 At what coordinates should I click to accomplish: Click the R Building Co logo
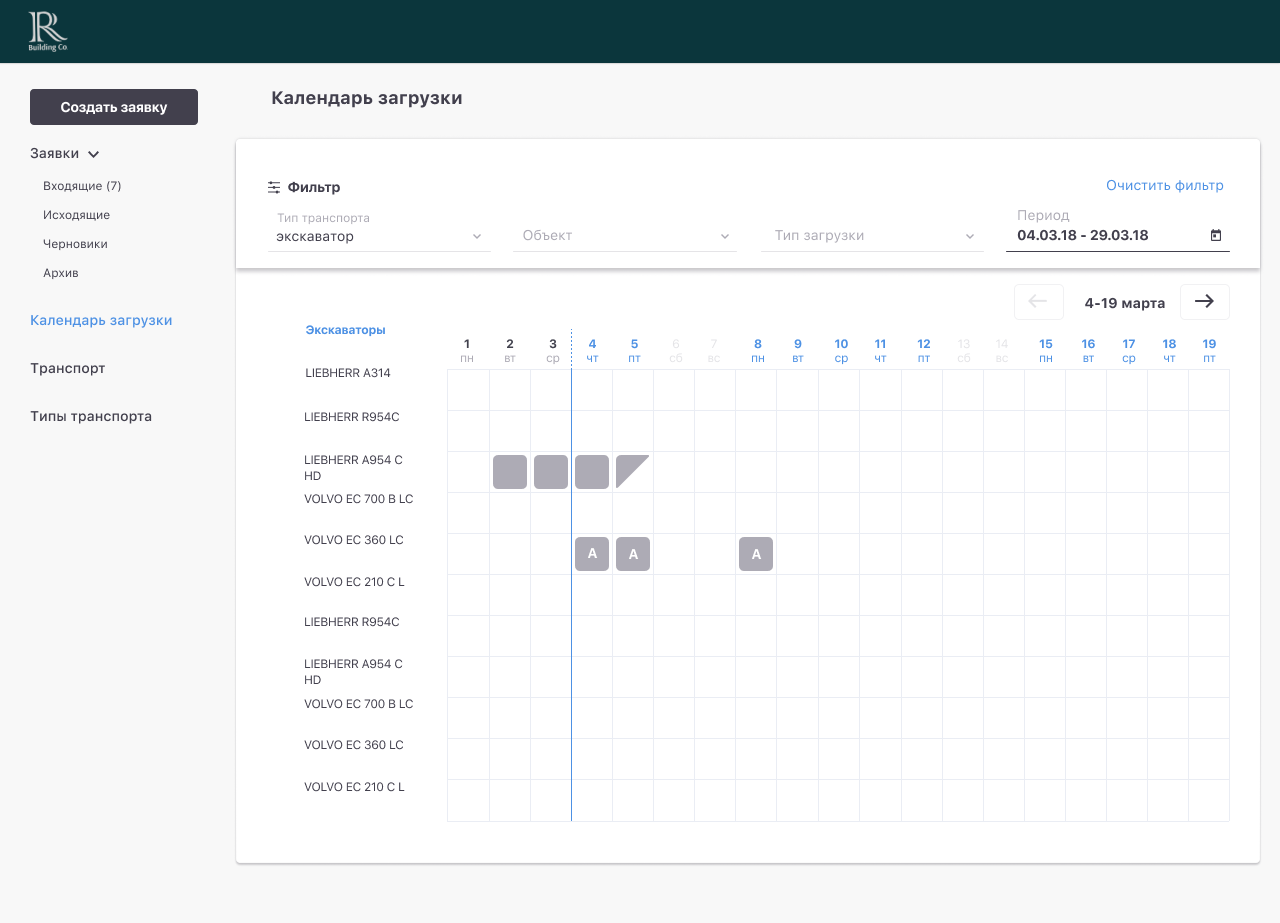pyautogui.click(x=48, y=31)
